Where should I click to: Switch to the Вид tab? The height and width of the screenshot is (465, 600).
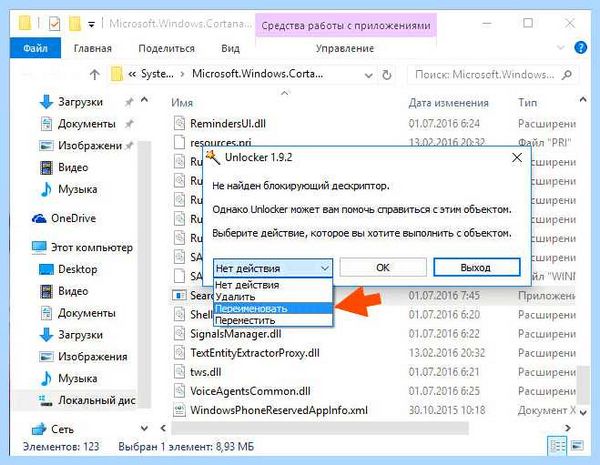pyautogui.click(x=231, y=49)
